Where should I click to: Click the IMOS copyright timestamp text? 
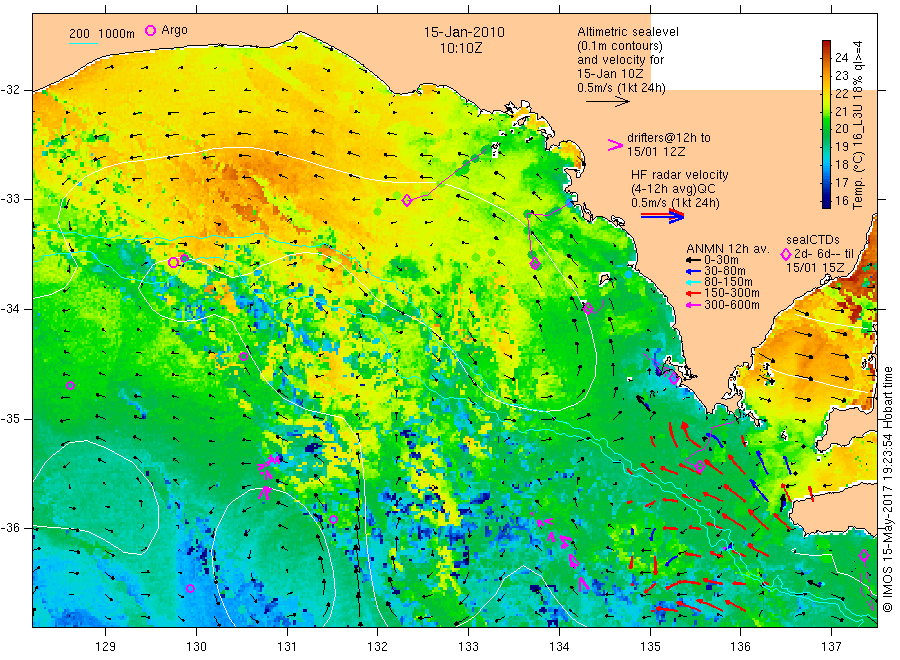[887, 490]
